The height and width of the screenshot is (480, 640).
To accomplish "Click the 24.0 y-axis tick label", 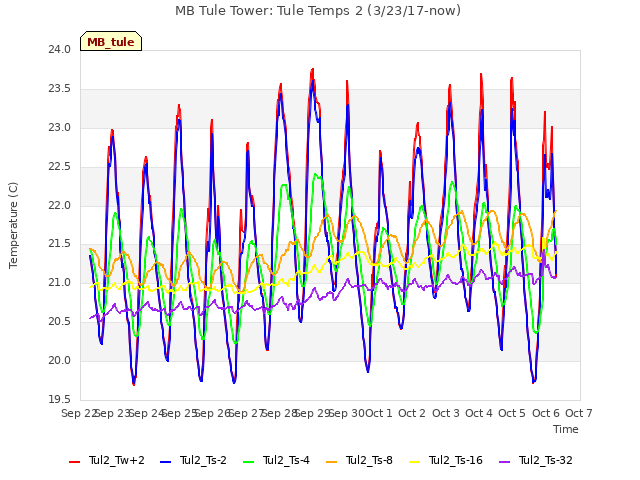I will (x=60, y=50).
